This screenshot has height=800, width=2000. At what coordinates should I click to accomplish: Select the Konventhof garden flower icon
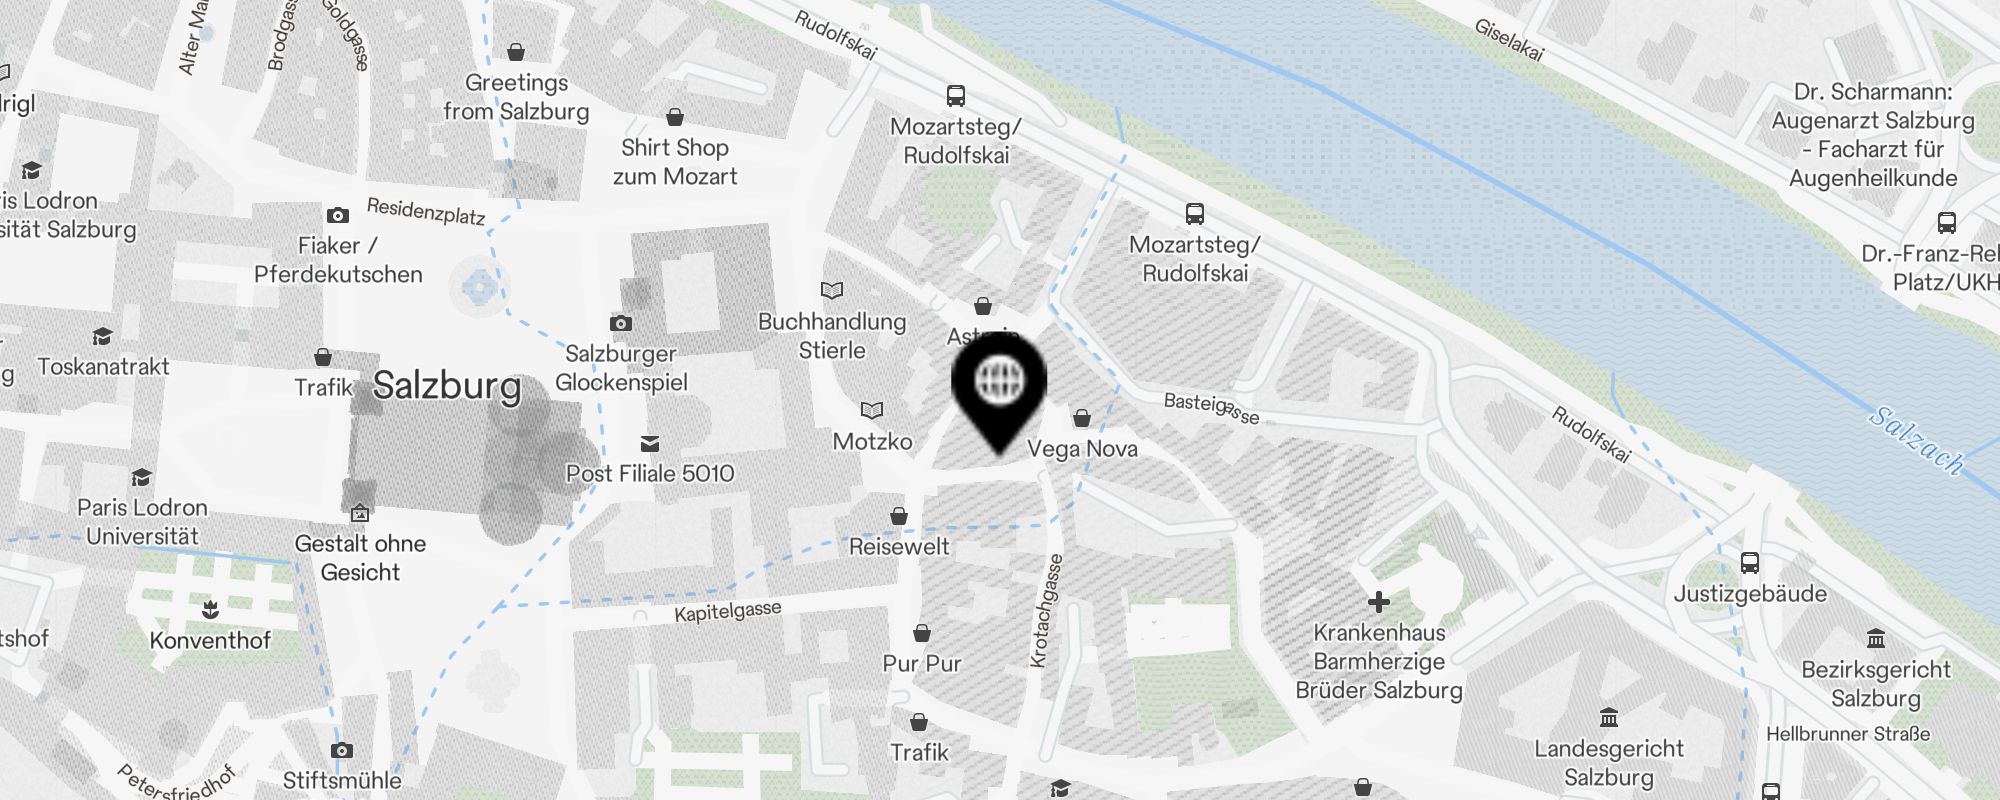click(x=210, y=609)
